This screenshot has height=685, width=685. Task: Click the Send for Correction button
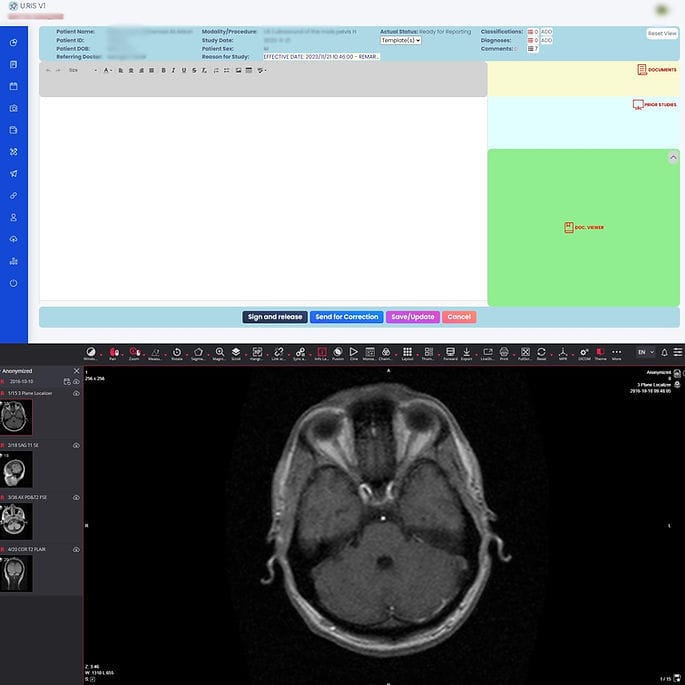[x=346, y=317]
